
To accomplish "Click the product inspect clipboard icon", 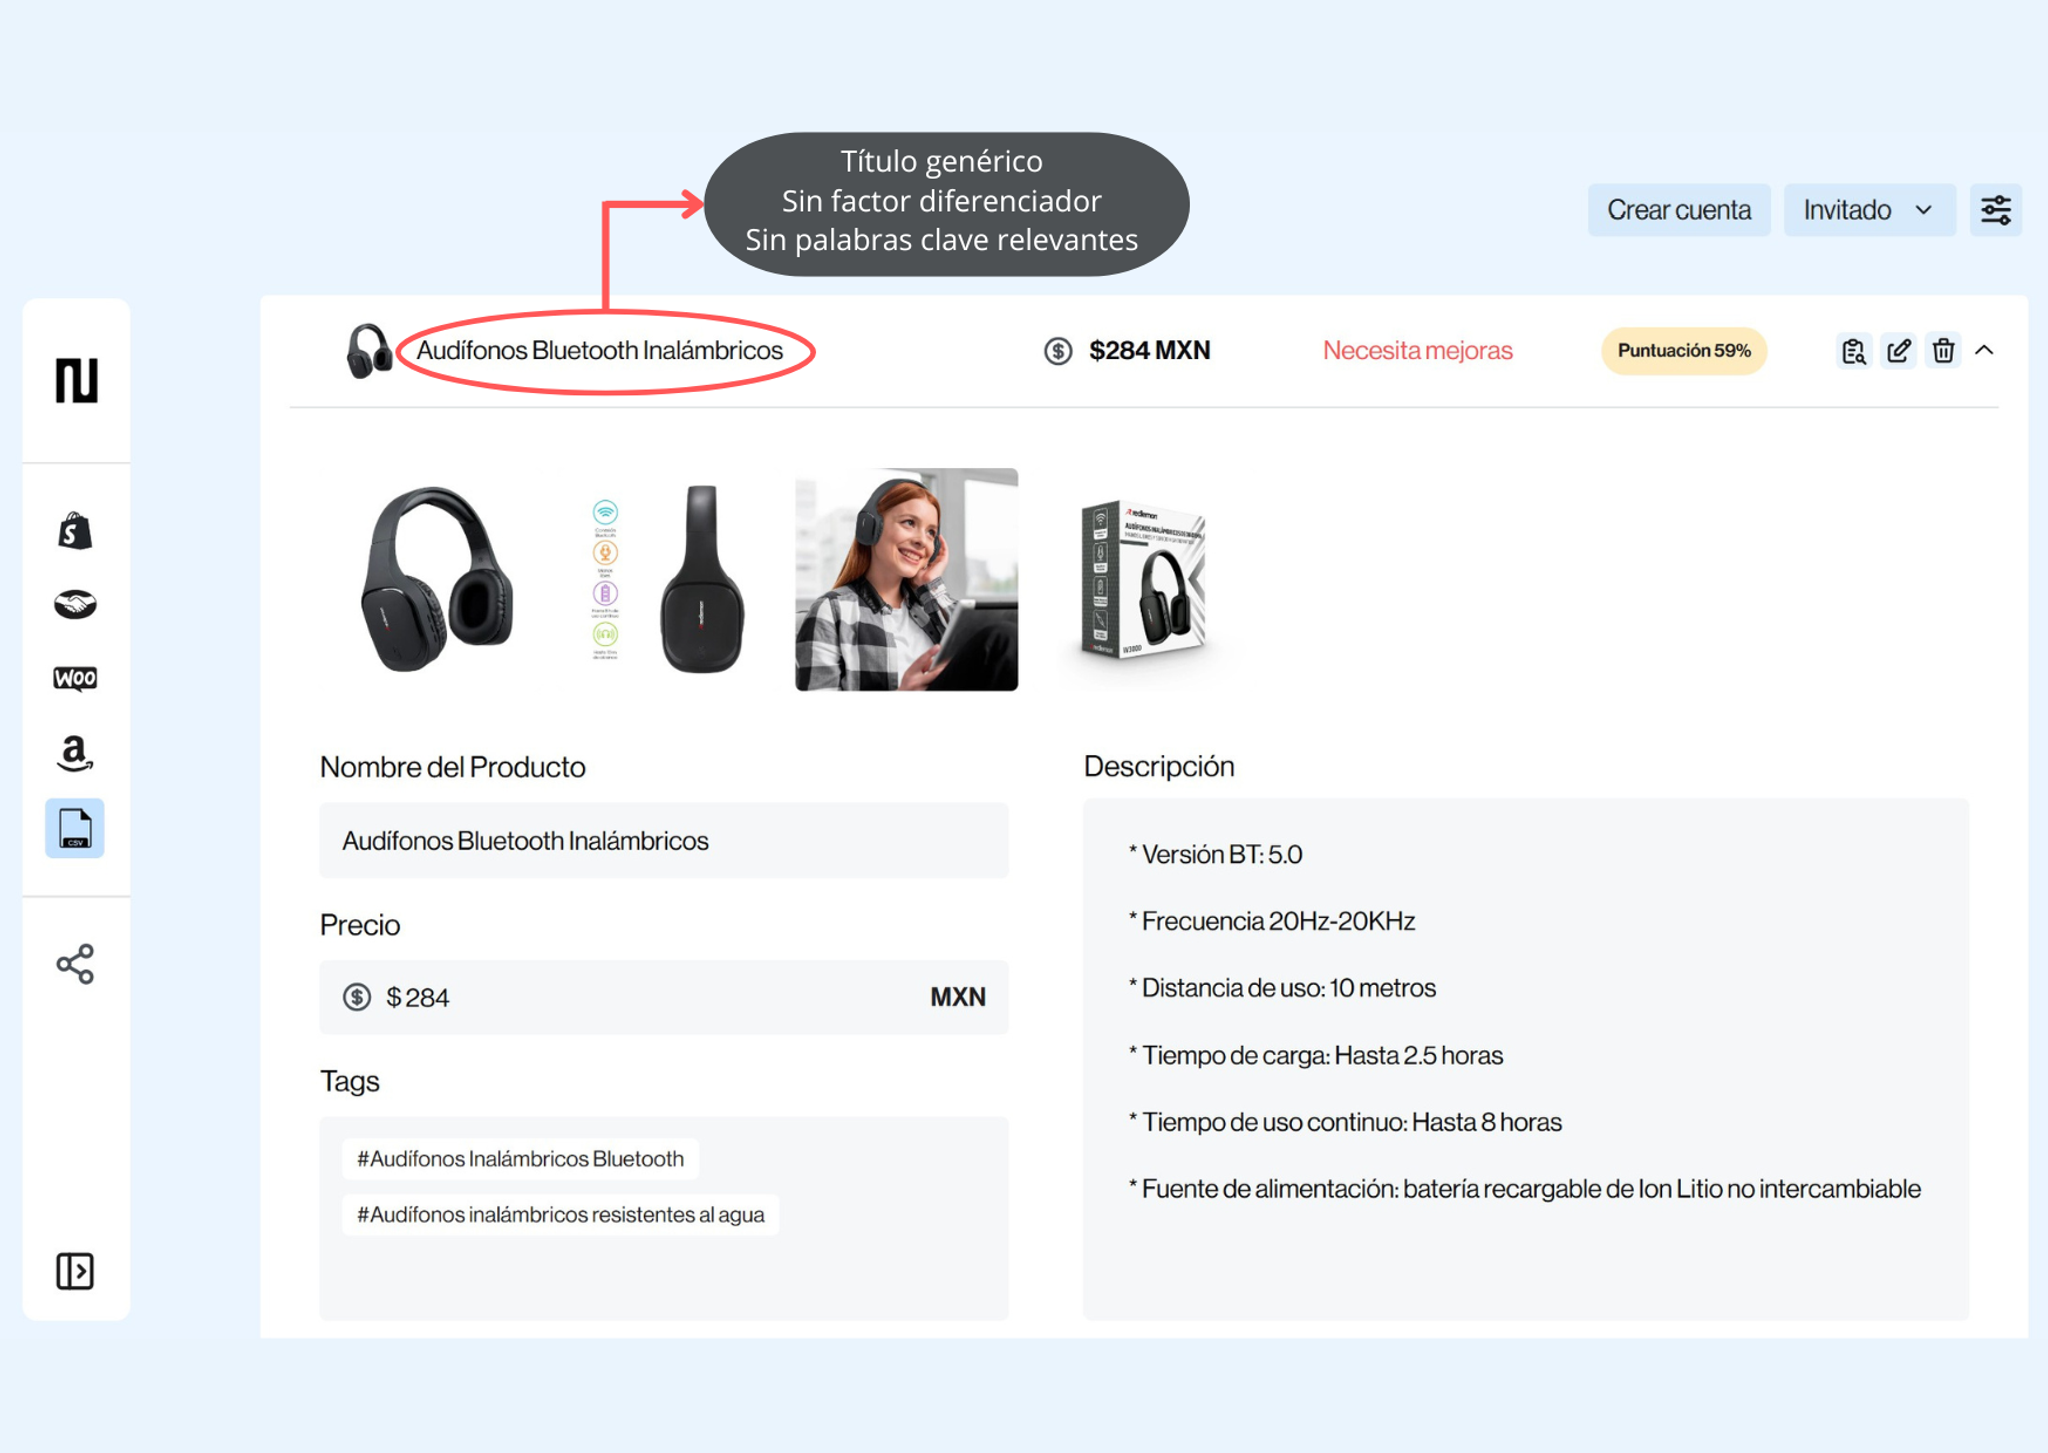I will pos(1853,351).
